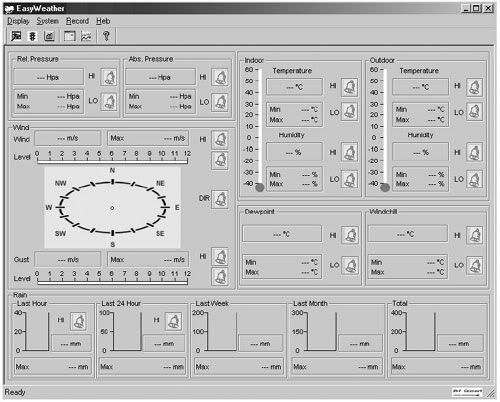Click Outdoor Temperature LO alarm bell

click(474, 111)
